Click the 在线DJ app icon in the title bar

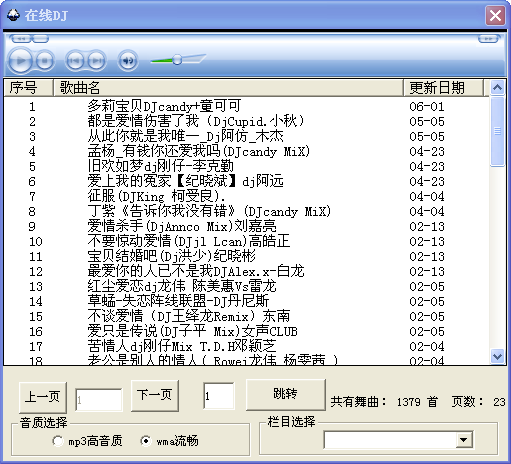coord(13,15)
